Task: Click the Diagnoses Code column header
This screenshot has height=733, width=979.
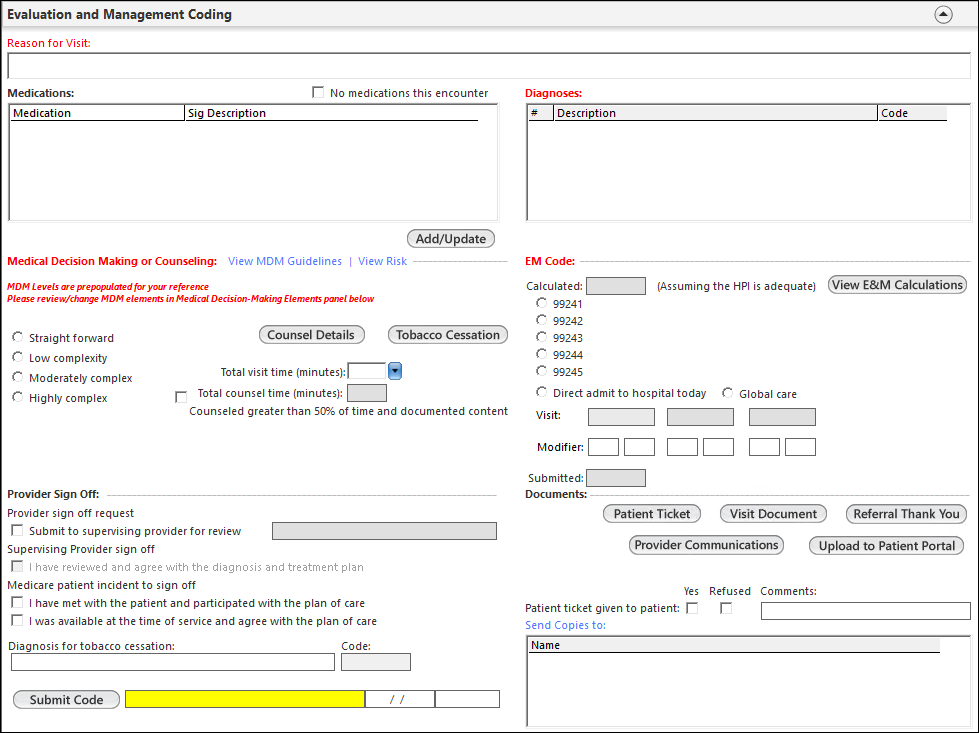Action: pos(912,113)
